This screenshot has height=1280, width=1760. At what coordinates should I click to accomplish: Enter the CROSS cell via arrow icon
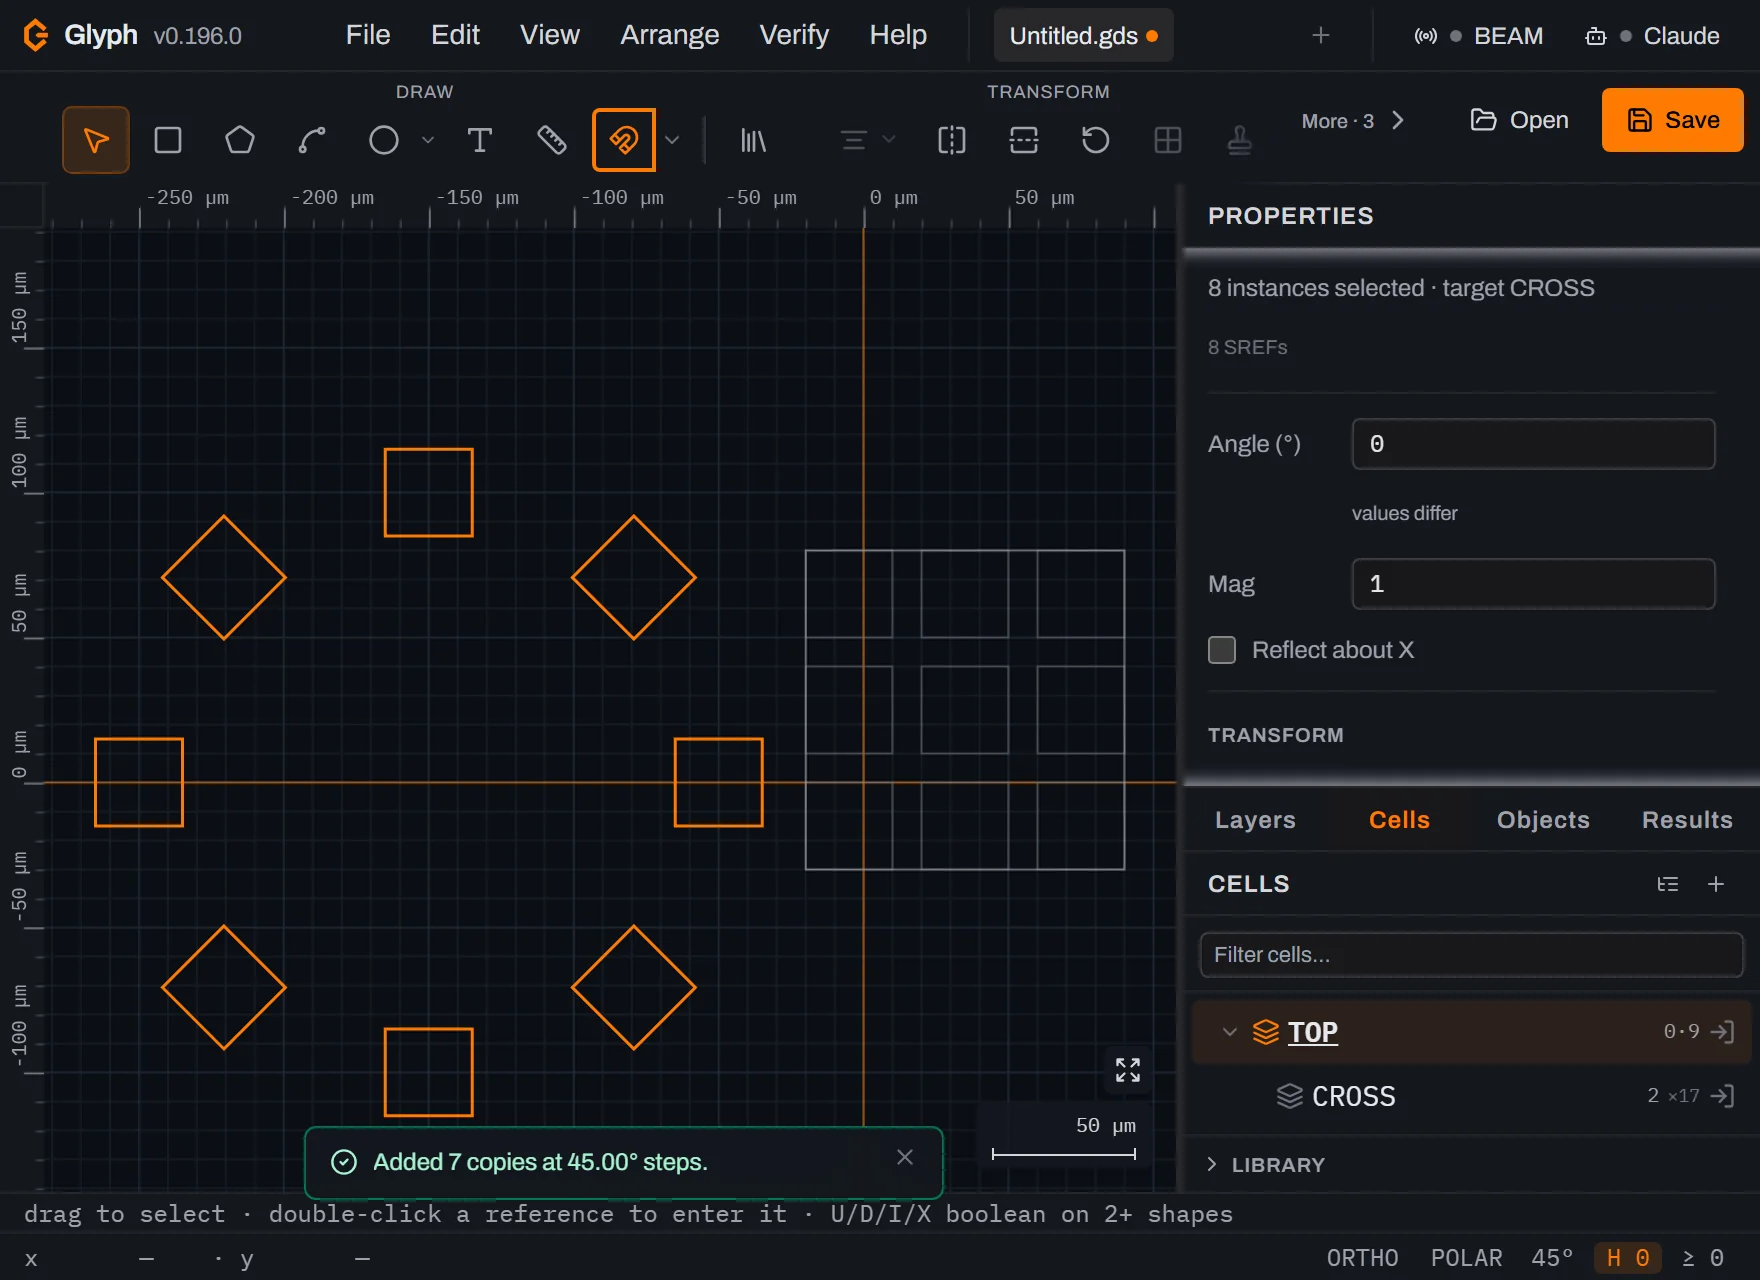point(1722,1096)
